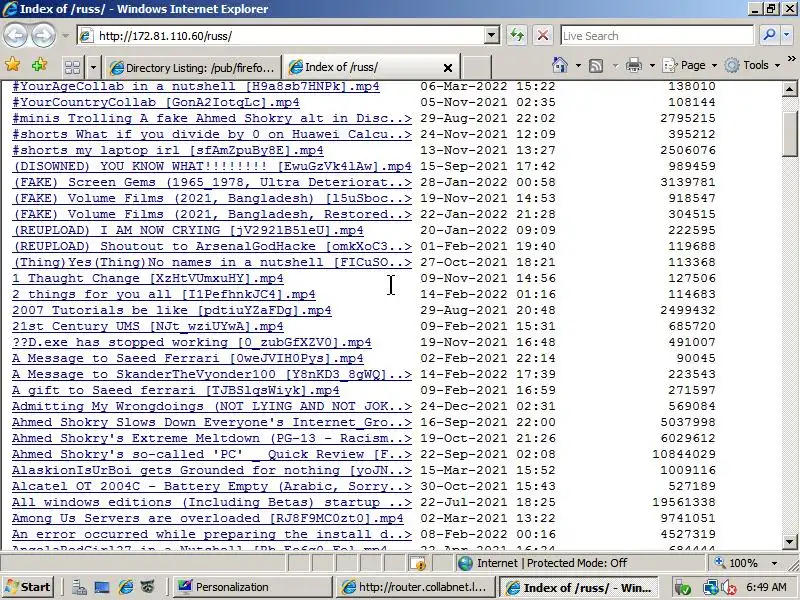Close the Index of /russ/ tab
This screenshot has height=600, width=800.
pyautogui.click(x=447, y=67)
